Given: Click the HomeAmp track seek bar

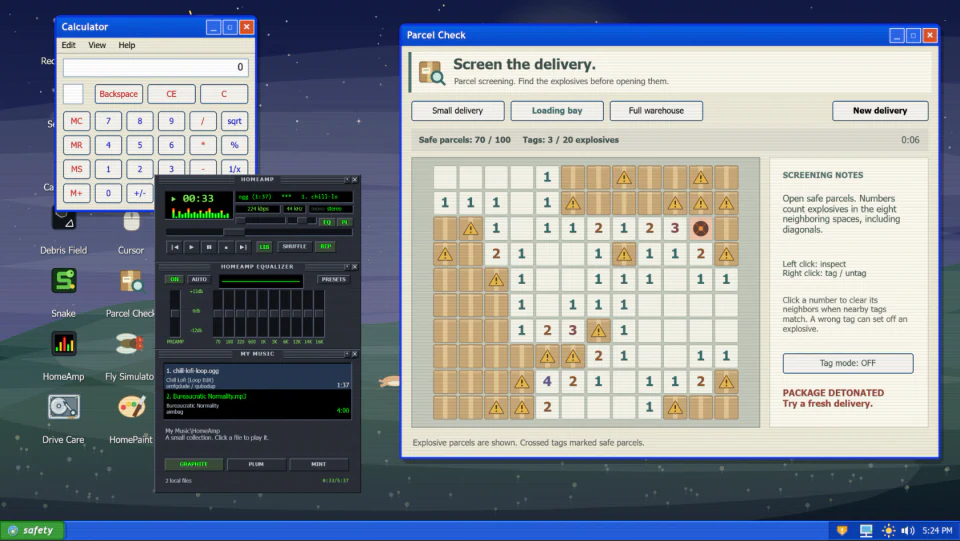Looking at the screenshot, I should [260, 231].
